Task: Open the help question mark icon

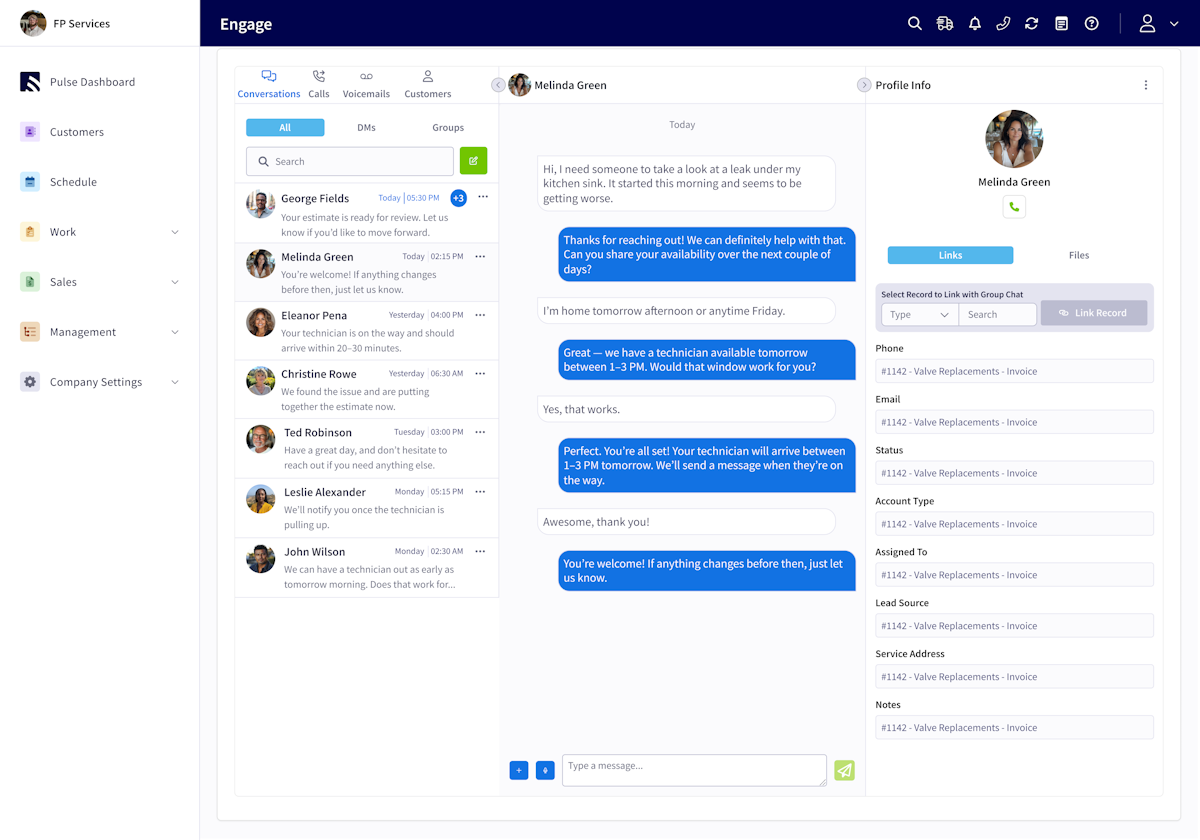Action: click(1091, 24)
